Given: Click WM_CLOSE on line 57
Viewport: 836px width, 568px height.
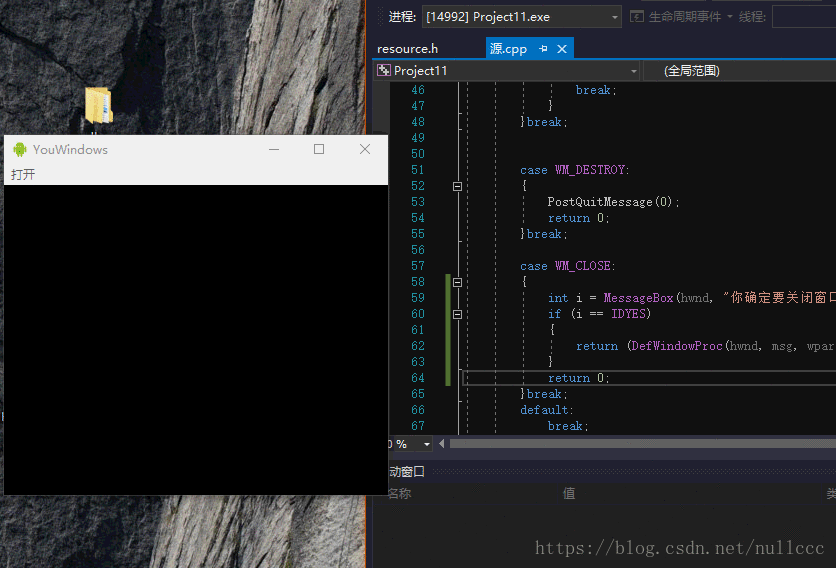Looking at the screenshot, I should click(x=583, y=266).
